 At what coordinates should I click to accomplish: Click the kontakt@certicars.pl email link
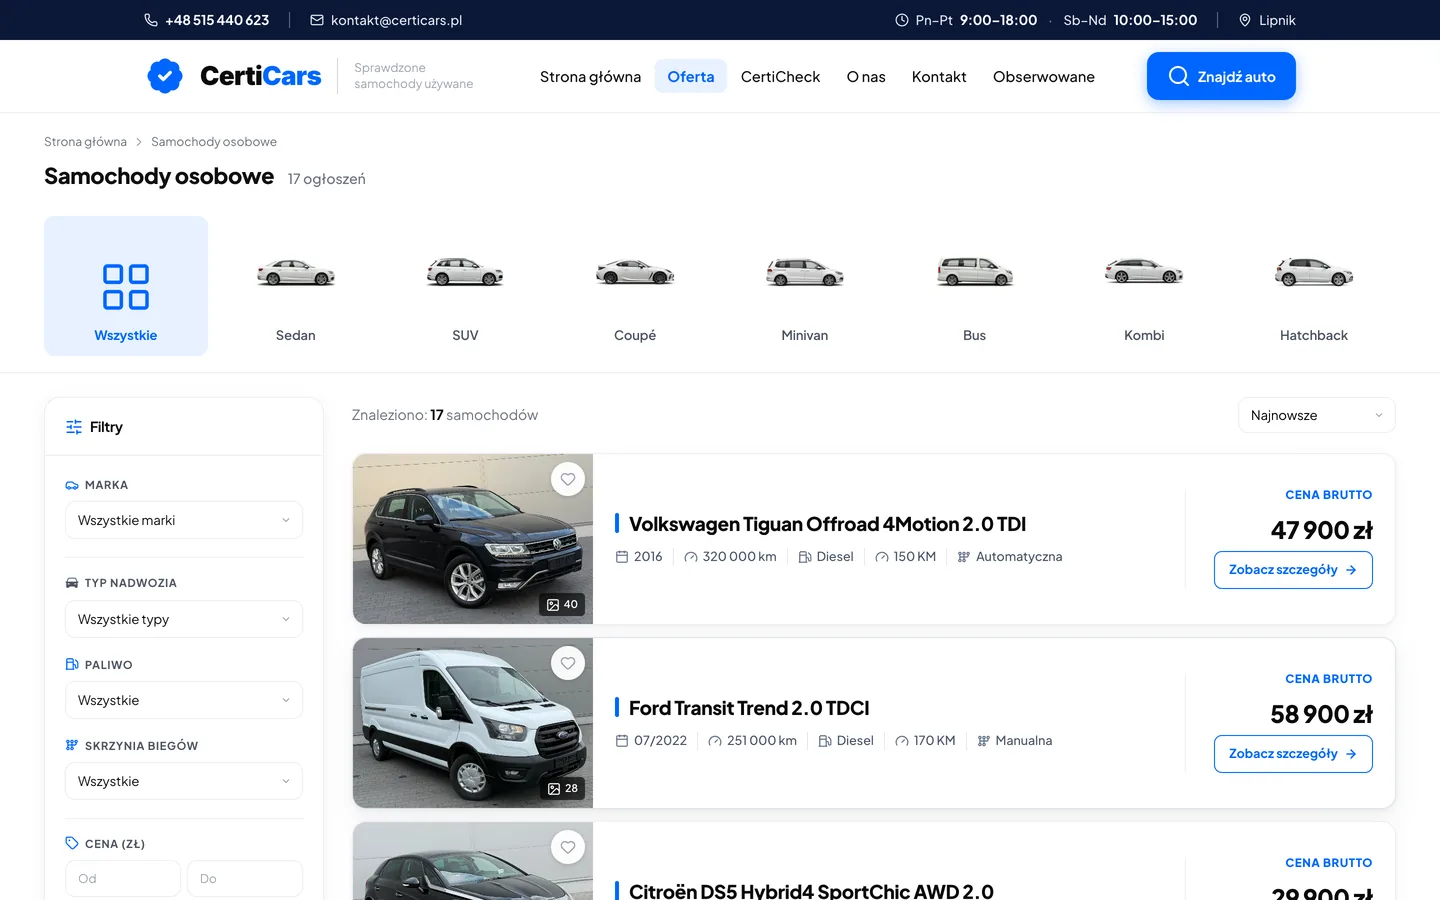[x=396, y=20]
